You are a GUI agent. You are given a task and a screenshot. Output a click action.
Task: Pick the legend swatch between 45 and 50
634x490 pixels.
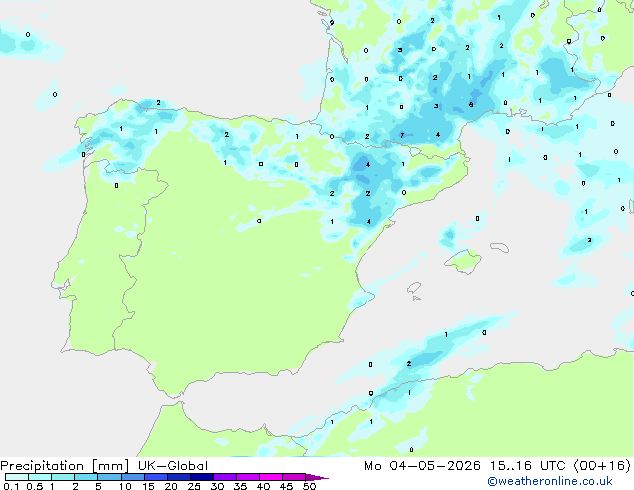click(294, 477)
